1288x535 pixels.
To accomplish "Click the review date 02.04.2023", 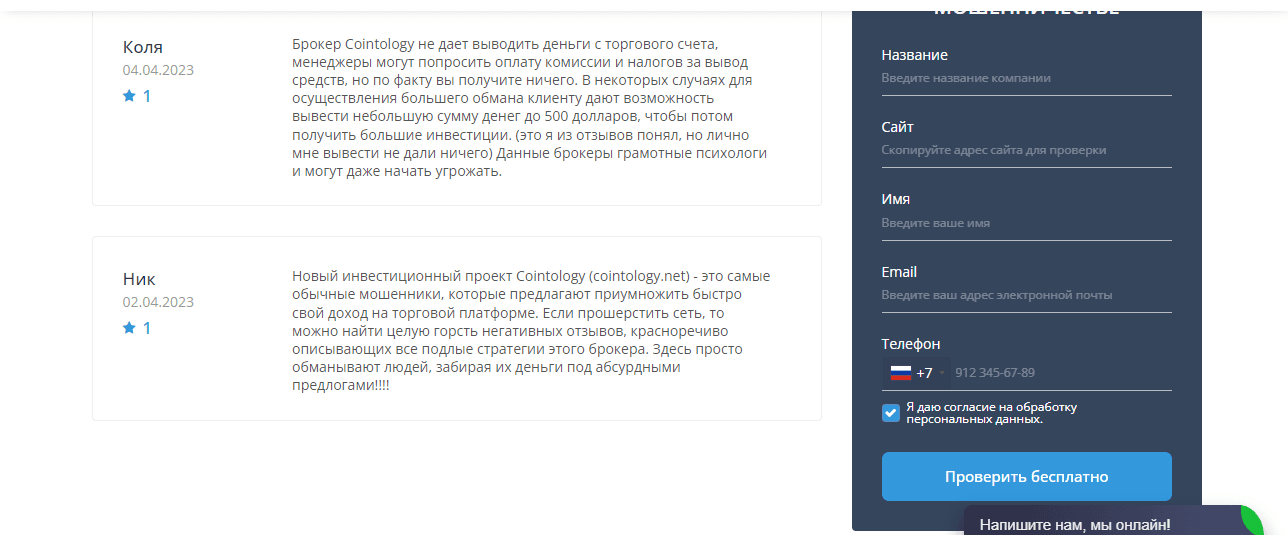I will click(158, 302).
